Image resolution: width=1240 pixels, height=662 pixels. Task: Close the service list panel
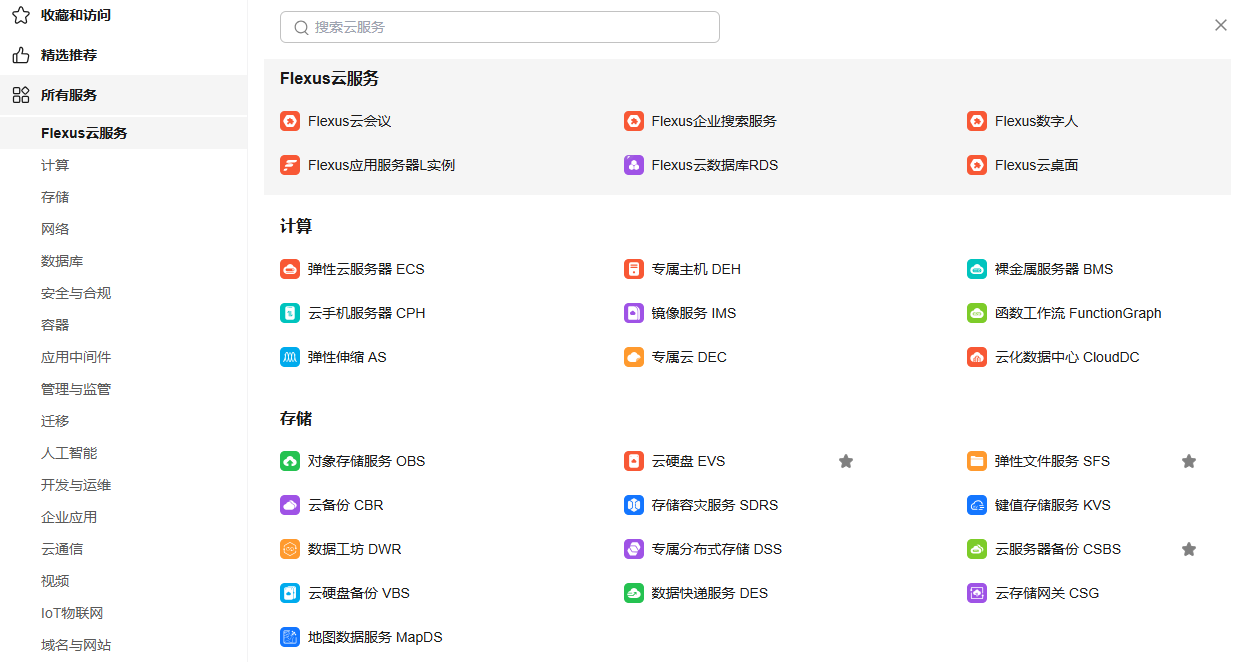(x=1221, y=25)
